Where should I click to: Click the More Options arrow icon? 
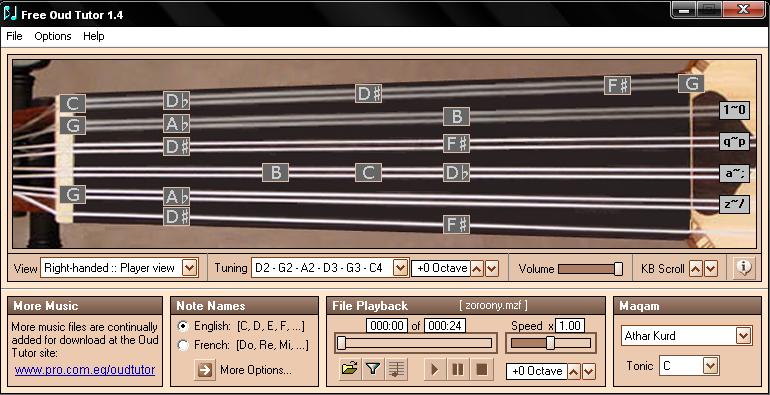pyautogui.click(x=205, y=369)
